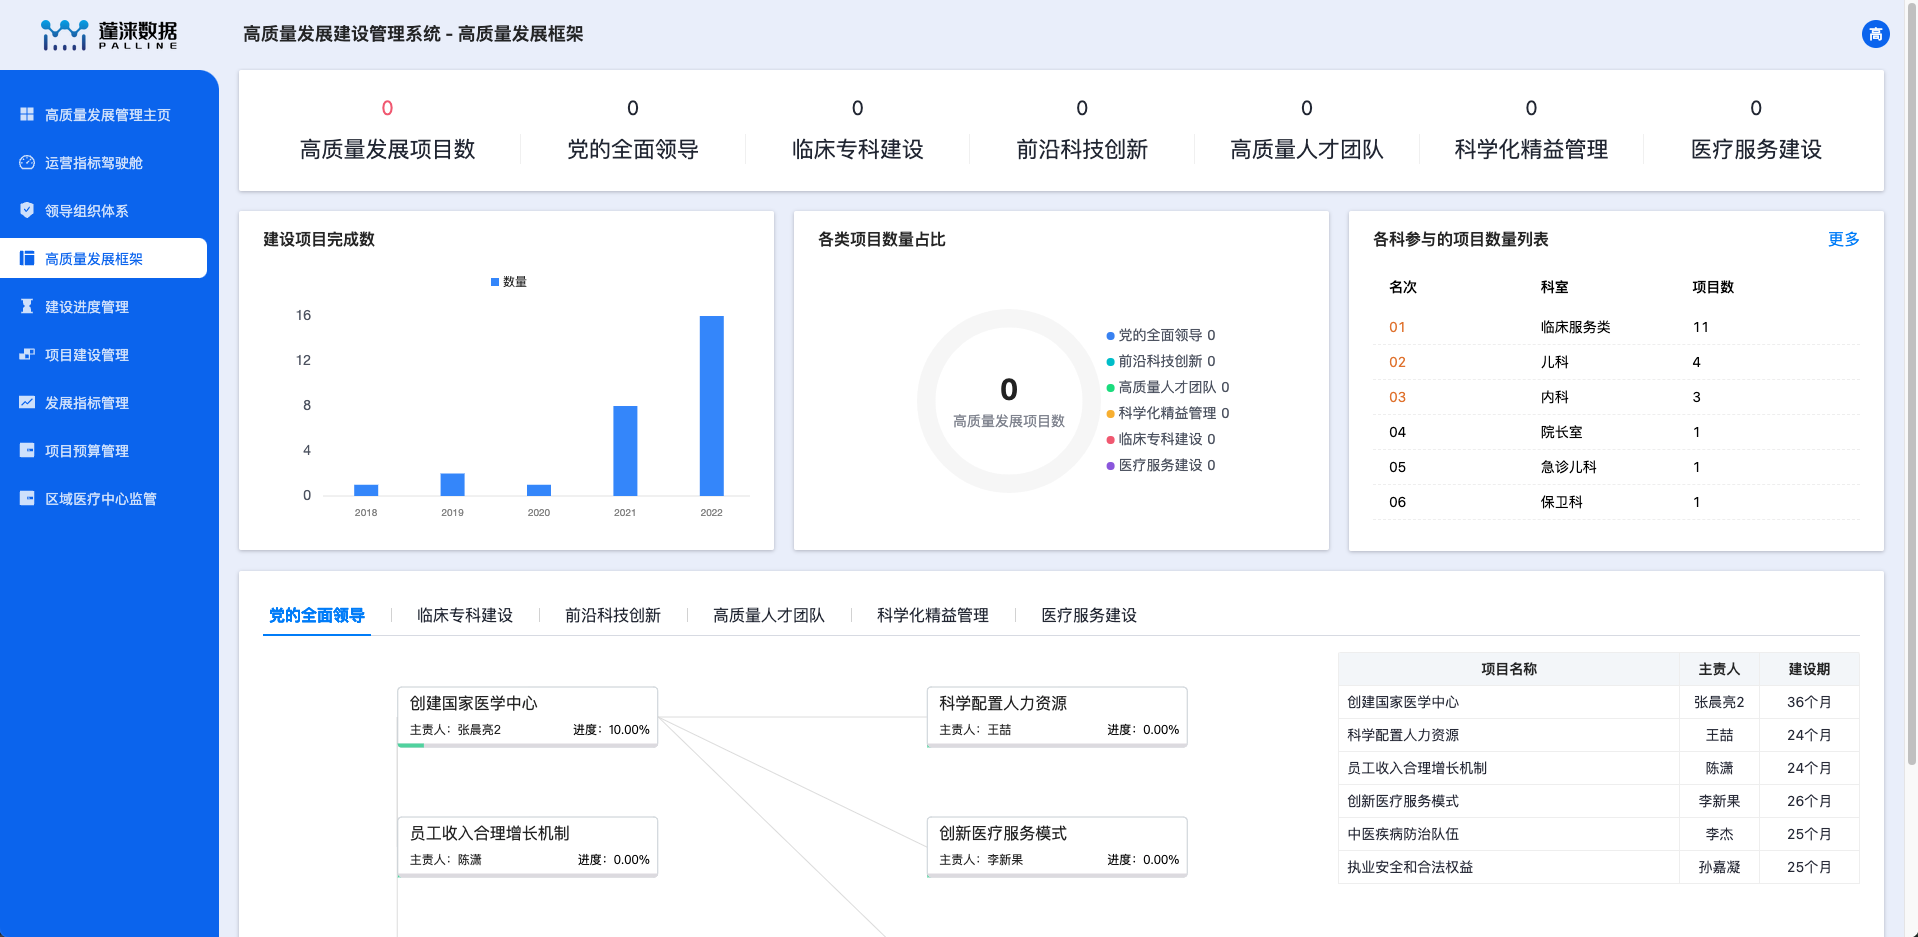Viewport: 1918px width, 937px height.
Task: Click 内科 row in department list
Action: [1616, 397]
